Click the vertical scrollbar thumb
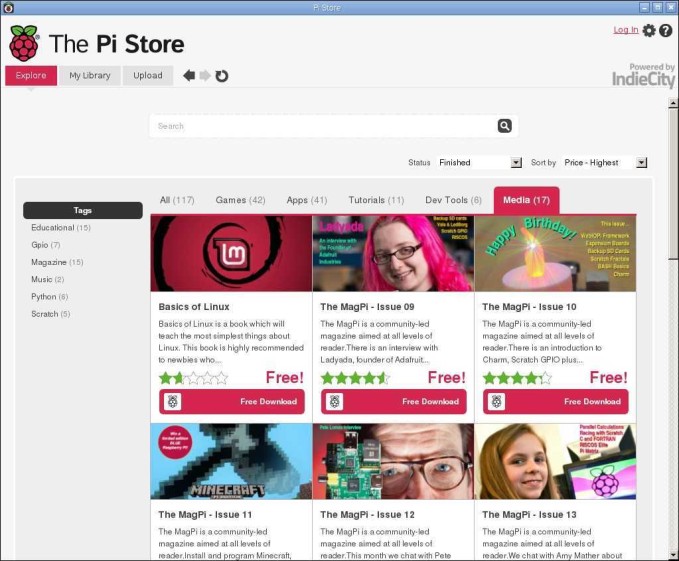This screenshot has width=679, height=561. click(x=673, y=184)
